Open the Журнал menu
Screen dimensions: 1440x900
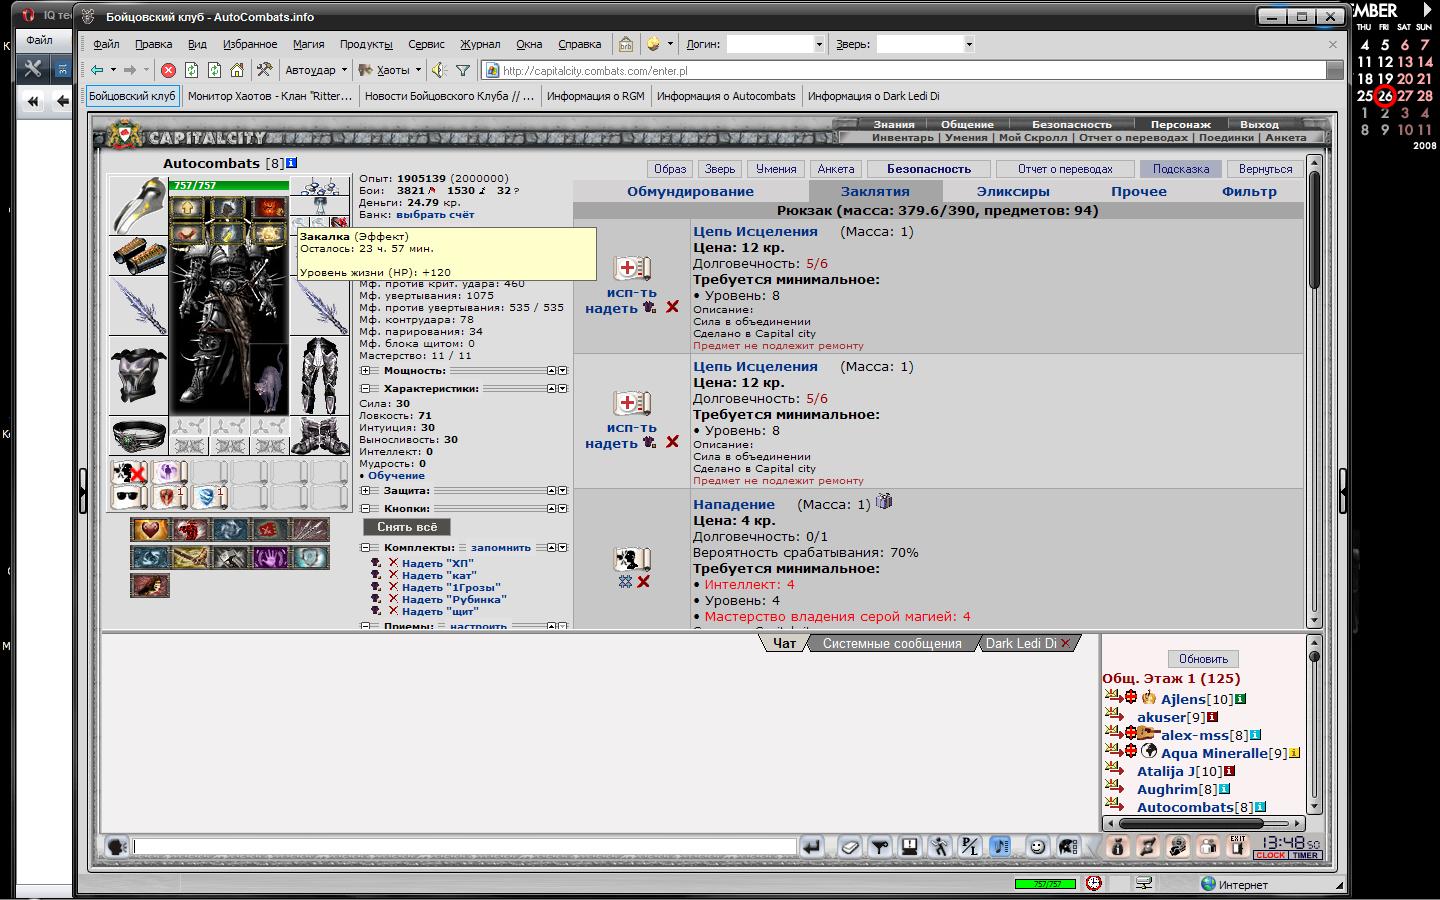tap(480, 44)
